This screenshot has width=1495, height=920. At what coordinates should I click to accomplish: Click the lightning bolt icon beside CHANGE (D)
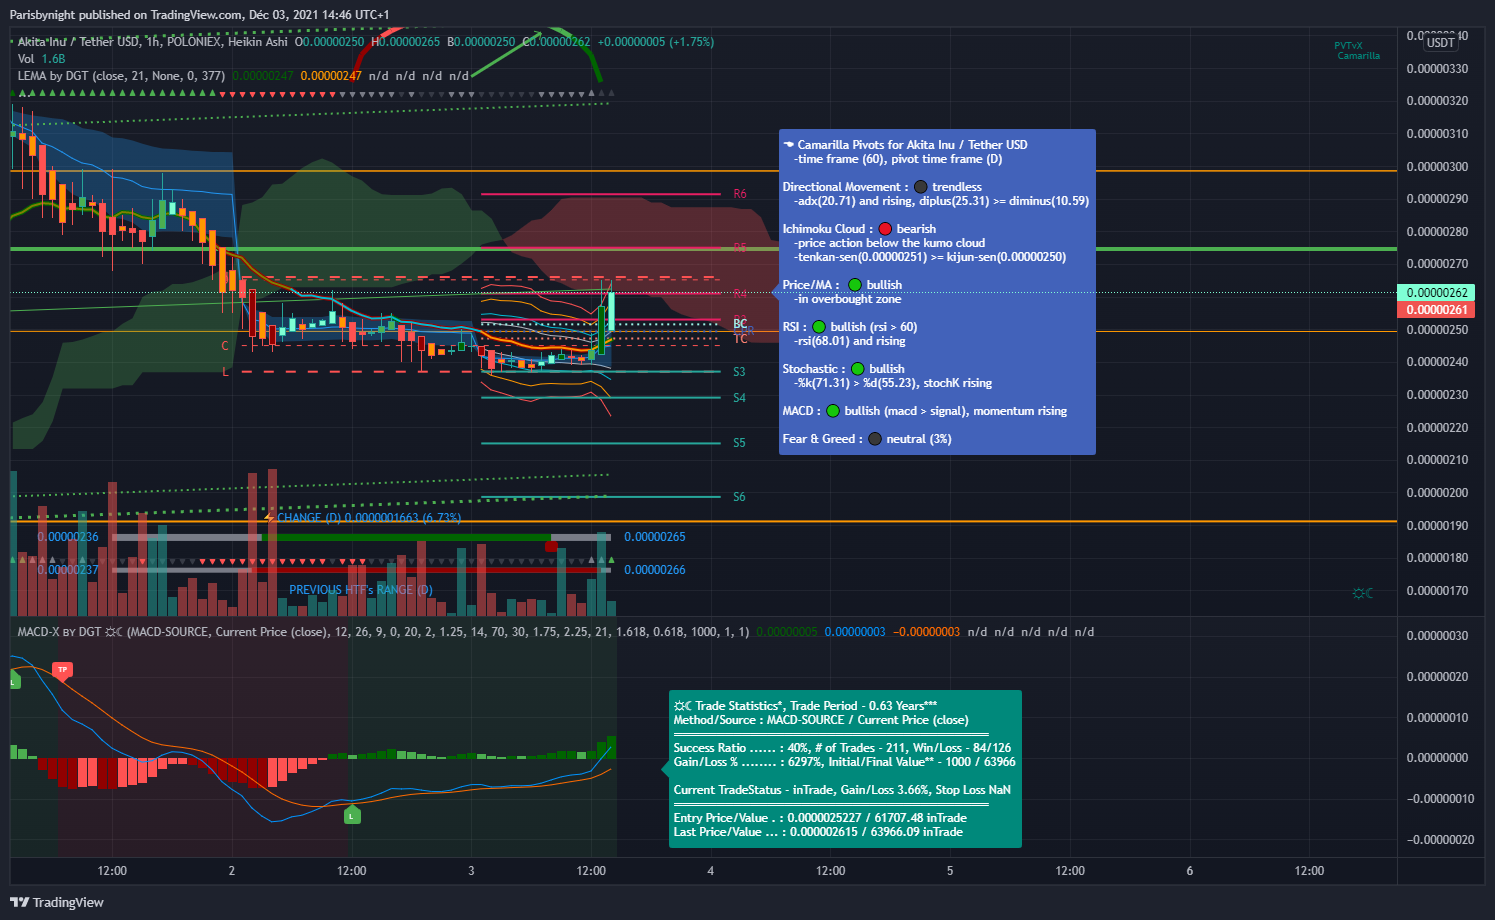coord(269,518)
